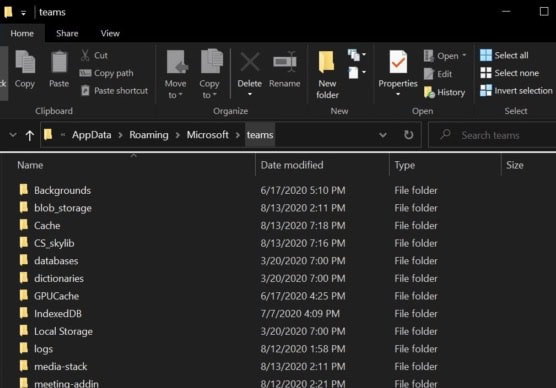Choose Copy path in the ribbon
The height and width of the screenshot is (388, 556).
(106, 73)
